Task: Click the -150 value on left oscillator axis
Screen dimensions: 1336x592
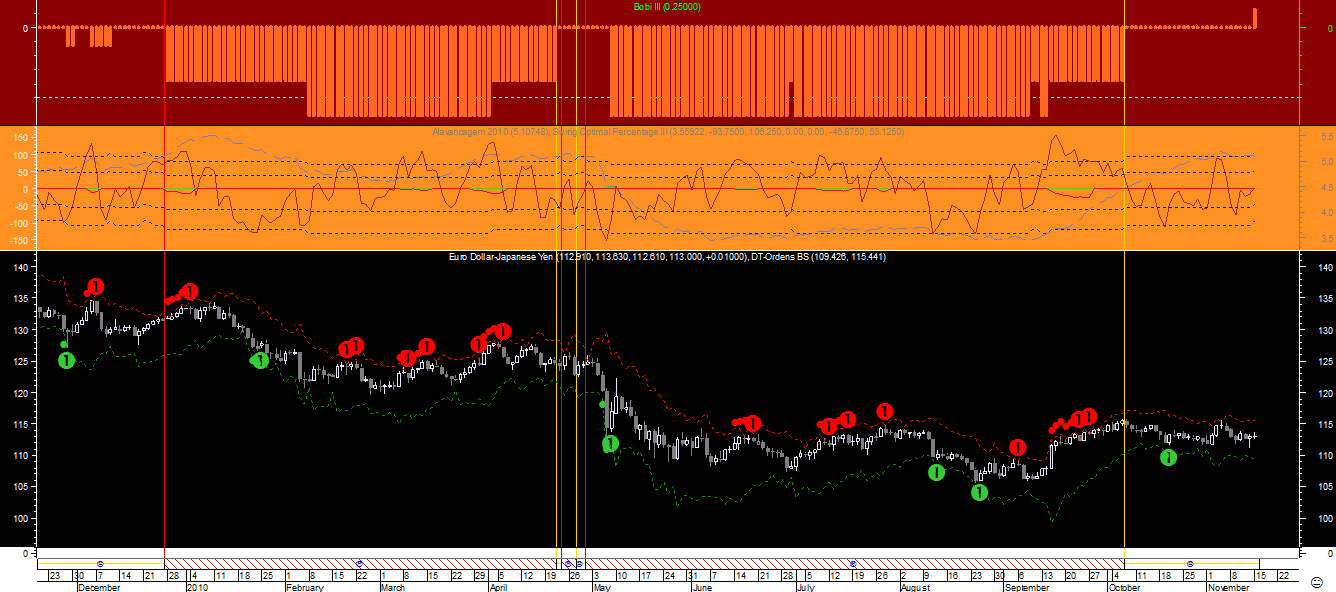Action: [19, 241]
